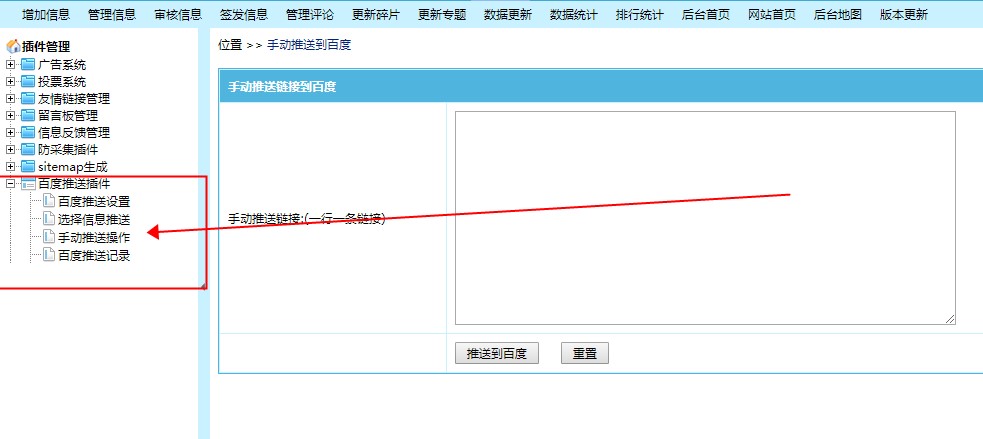
Task: Open 后台首页 from the top menu
Action: (706, 15)
